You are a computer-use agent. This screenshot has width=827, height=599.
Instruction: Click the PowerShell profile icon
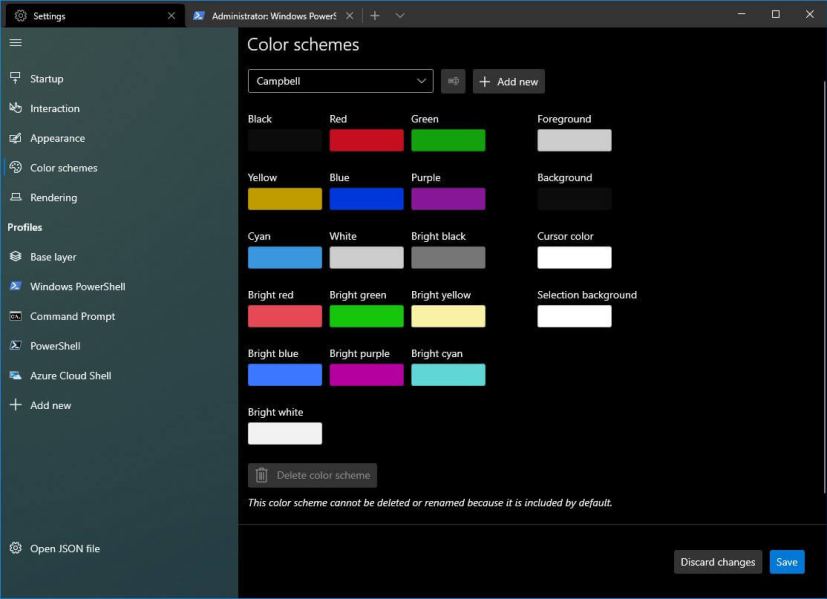pyautogui.click(x=15, y=345)
